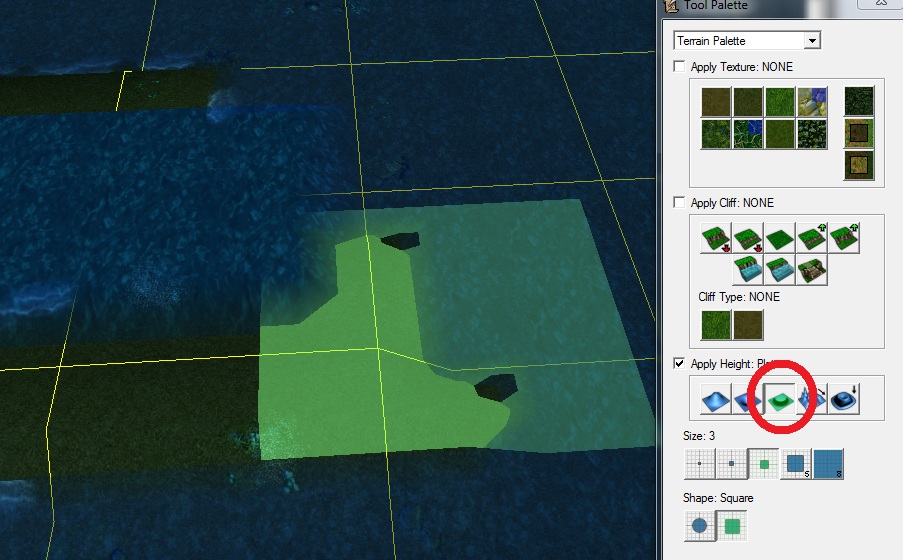Pick Increase Two cliff levels tool
This screenshot has width=904, height=560.
click(844, 238)
